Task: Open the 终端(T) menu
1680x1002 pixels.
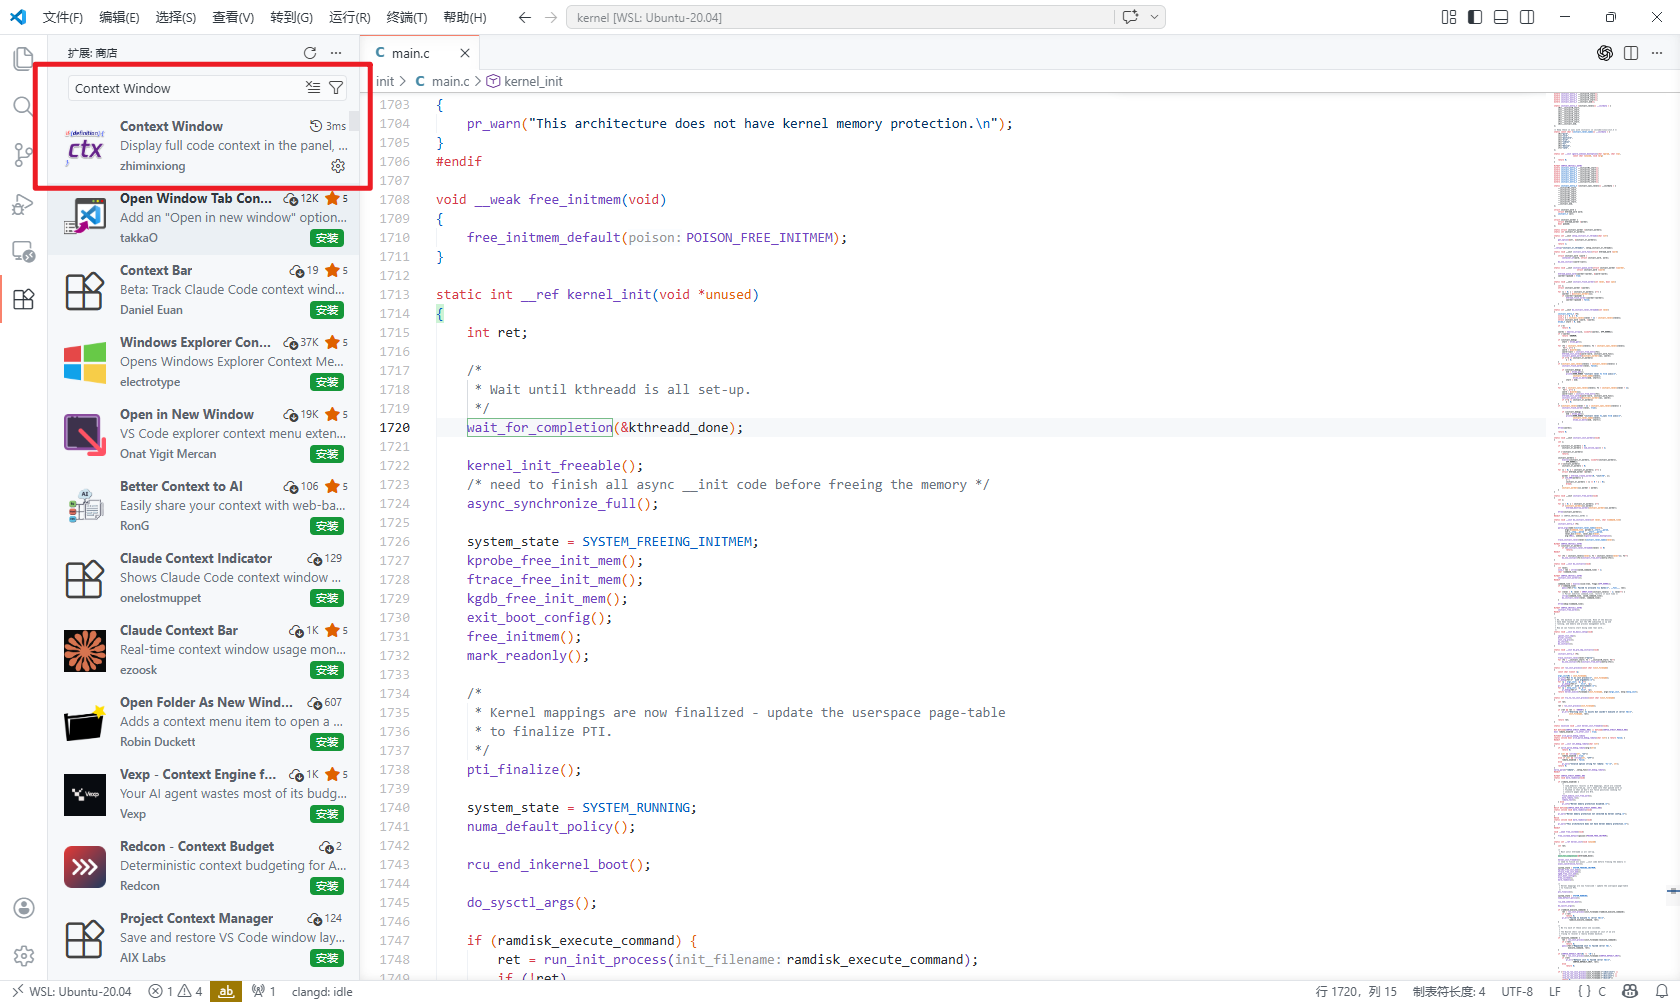Action: [x=407, y=17]
